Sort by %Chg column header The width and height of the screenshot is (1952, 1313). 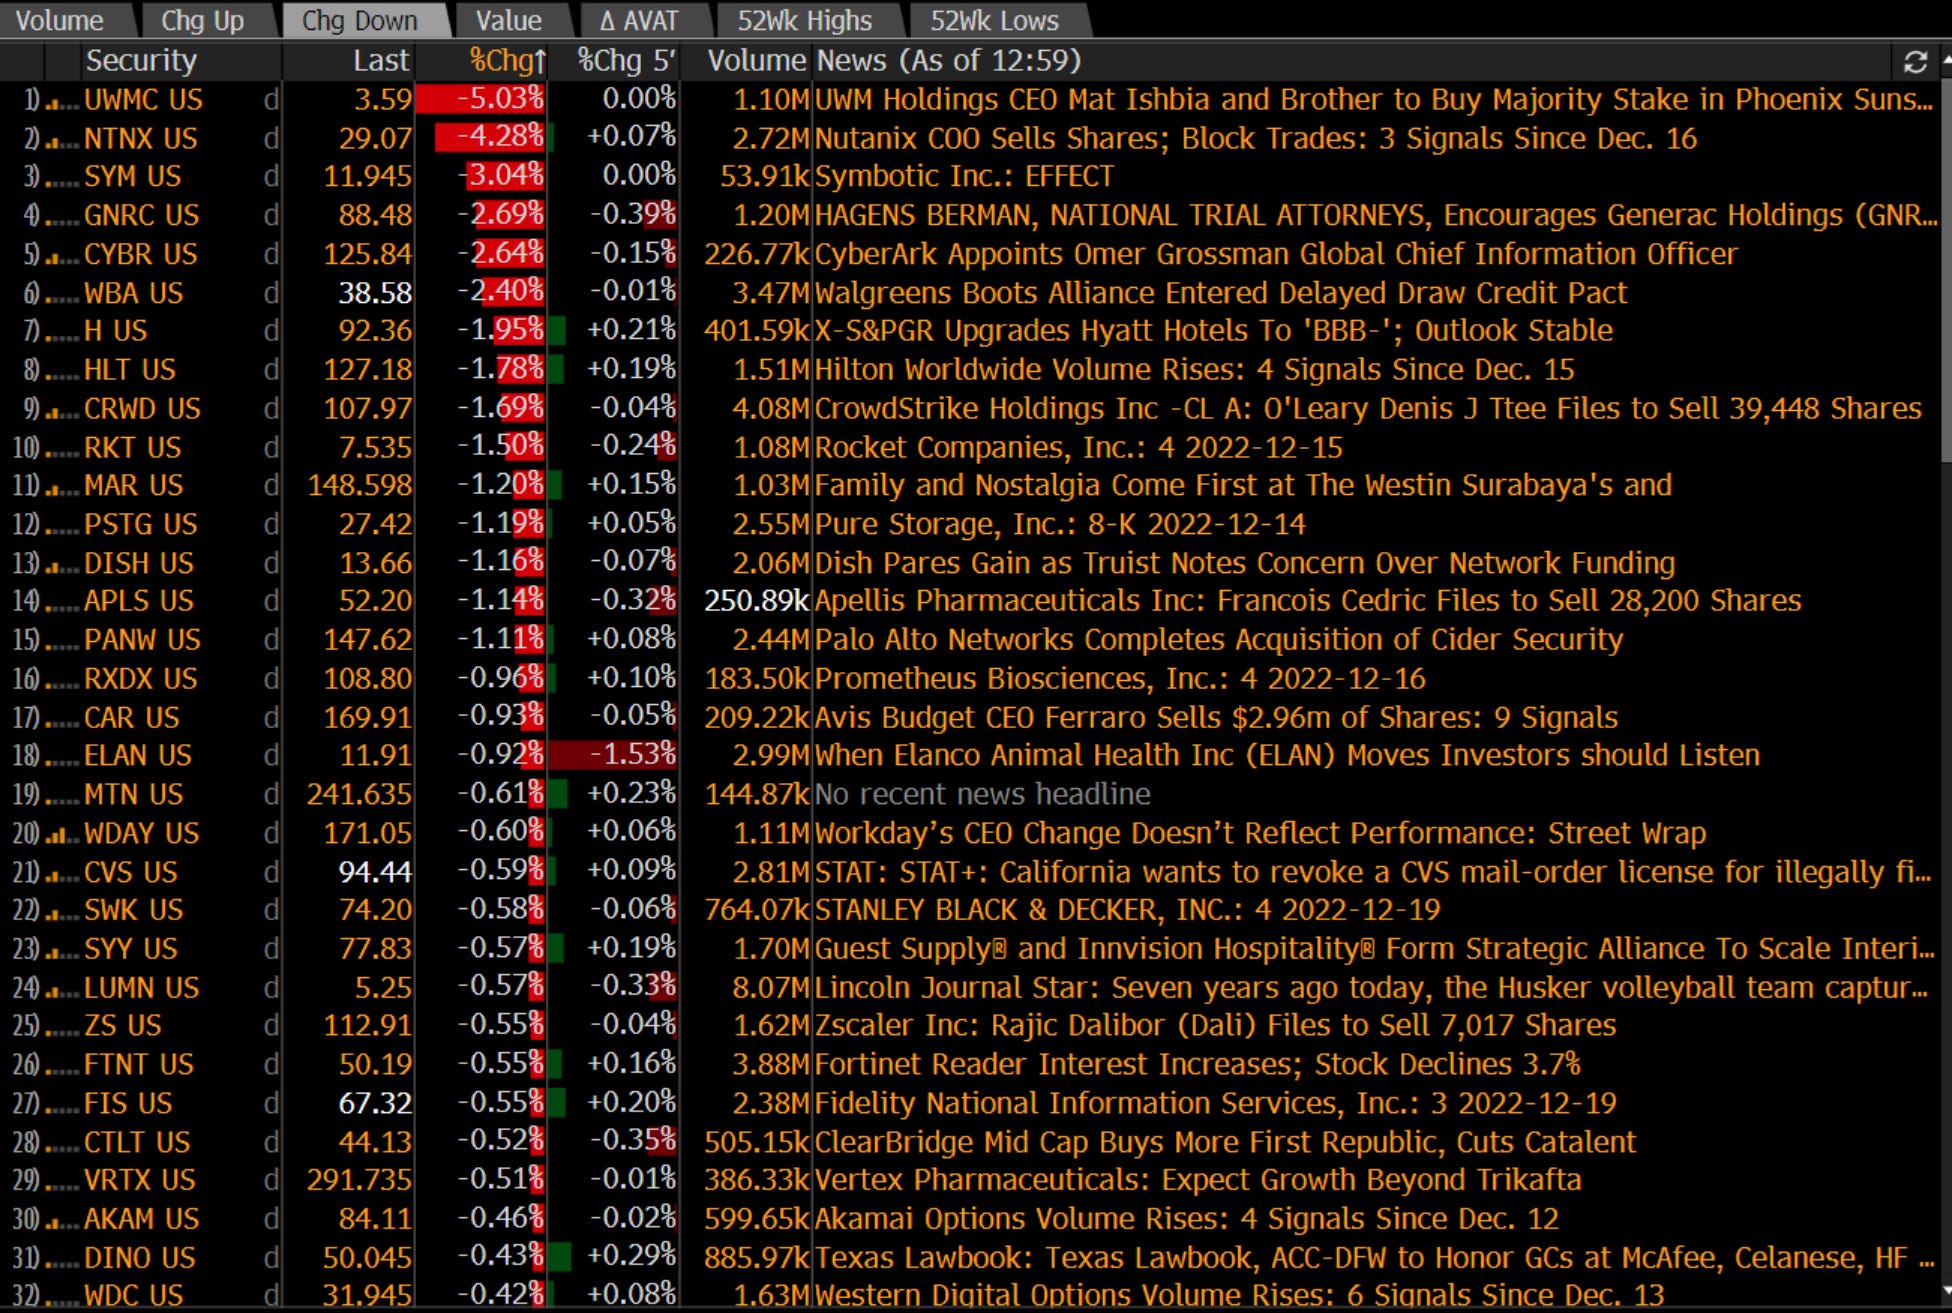[508, 61]
